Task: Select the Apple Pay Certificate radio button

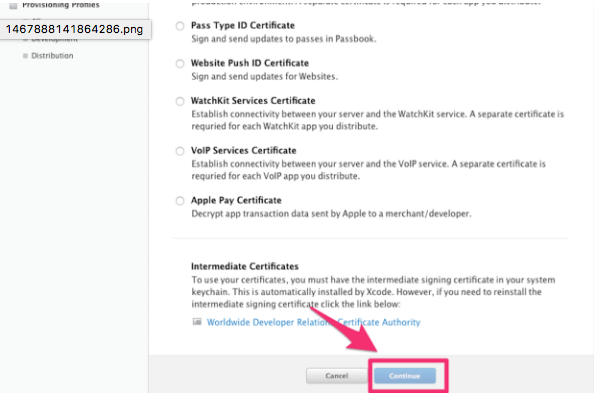Action: coord(180,201)
